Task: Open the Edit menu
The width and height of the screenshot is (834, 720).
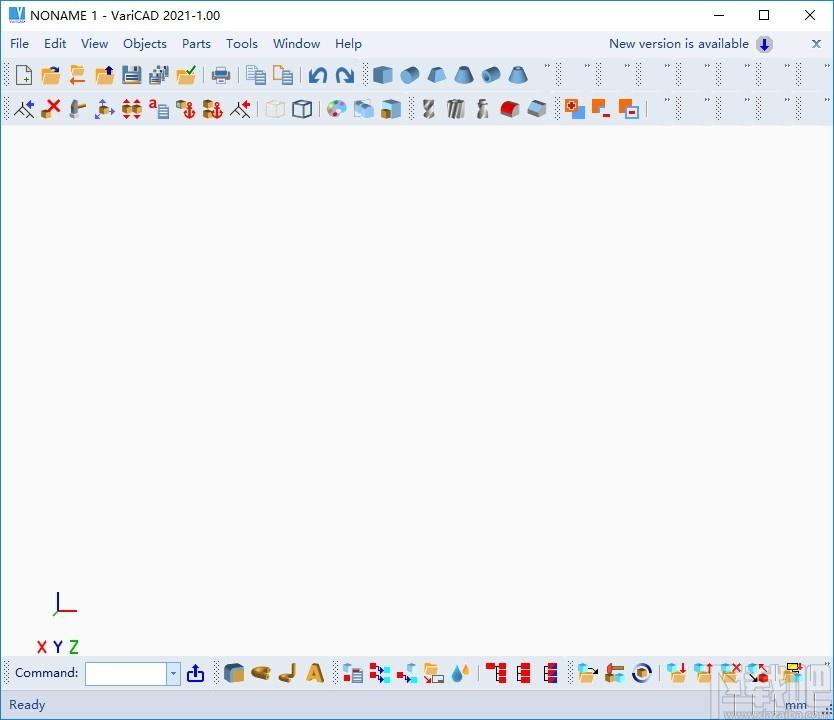Action: pyautogui.click(x=55, y=44)
